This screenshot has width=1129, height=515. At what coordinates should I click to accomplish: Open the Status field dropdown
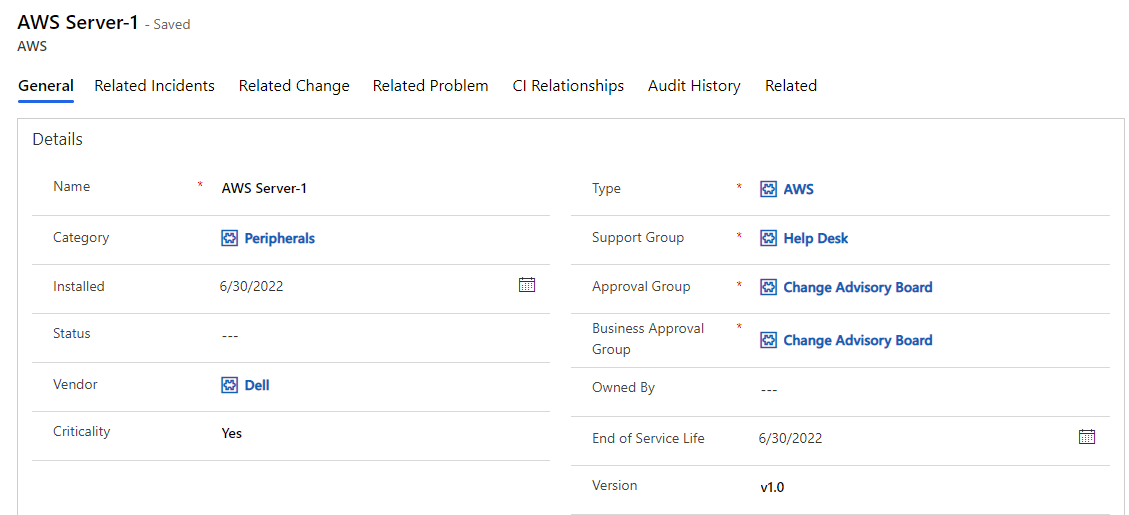click(380, 336)
